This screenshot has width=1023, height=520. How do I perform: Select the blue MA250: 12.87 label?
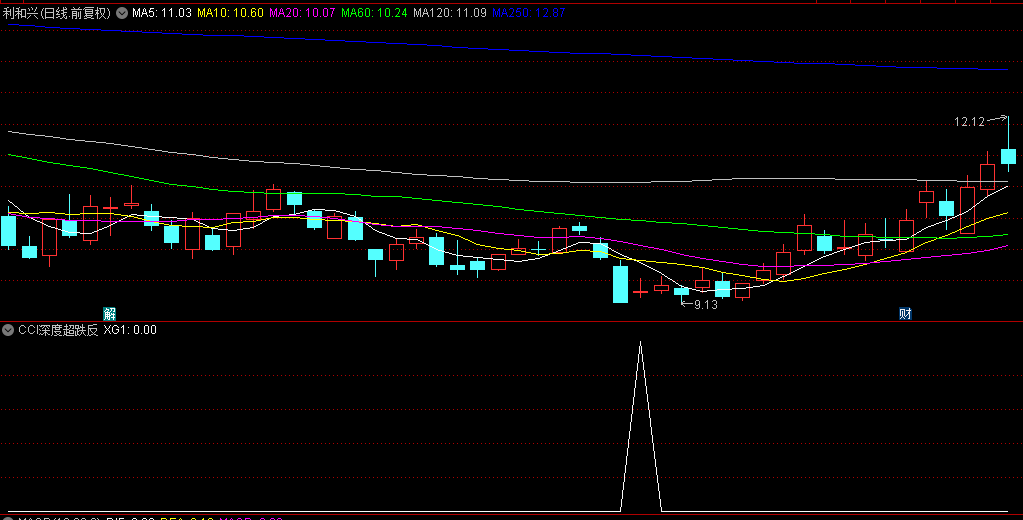(528, 13)
